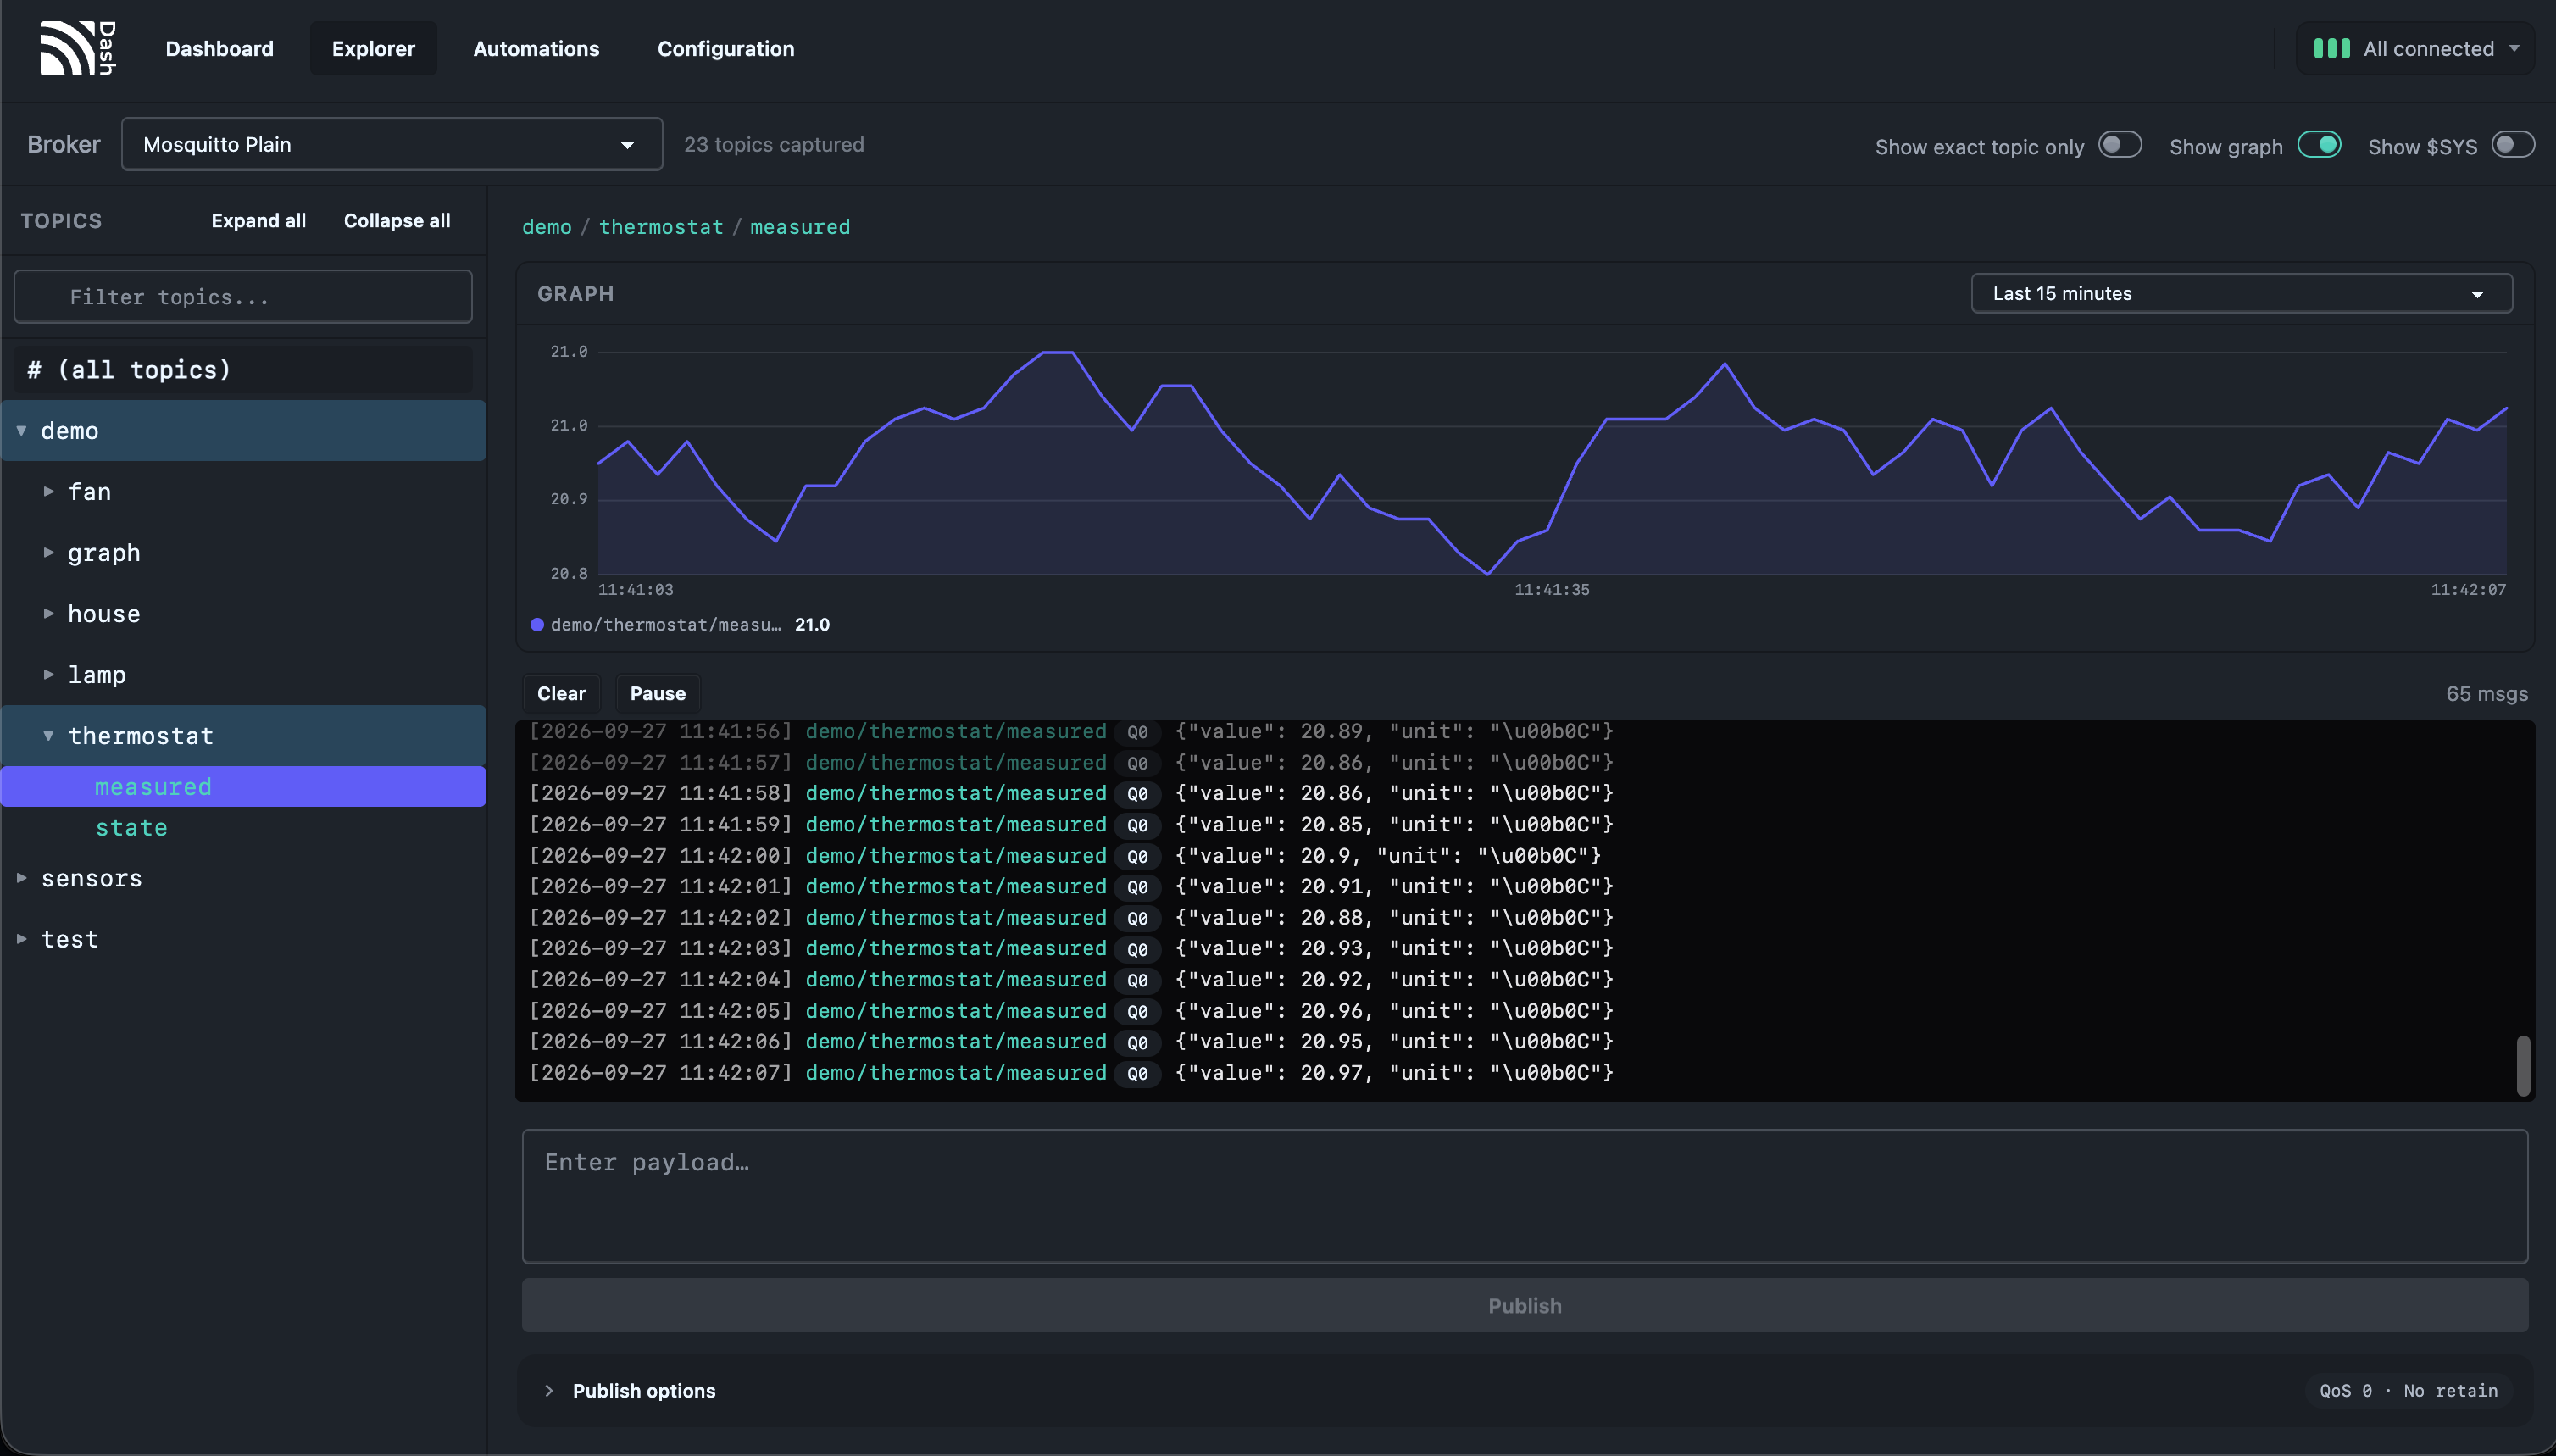The height and width of the screenshot is (1456, 2556).
Task: Pause the message stream
Action: [657, 693]
